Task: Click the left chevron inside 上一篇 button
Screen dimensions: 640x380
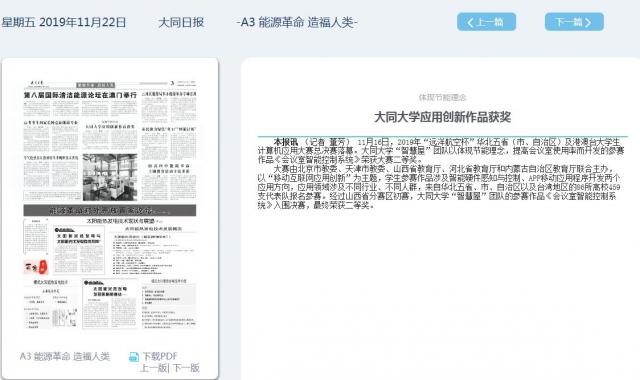Action: click(x=470, y=22)
